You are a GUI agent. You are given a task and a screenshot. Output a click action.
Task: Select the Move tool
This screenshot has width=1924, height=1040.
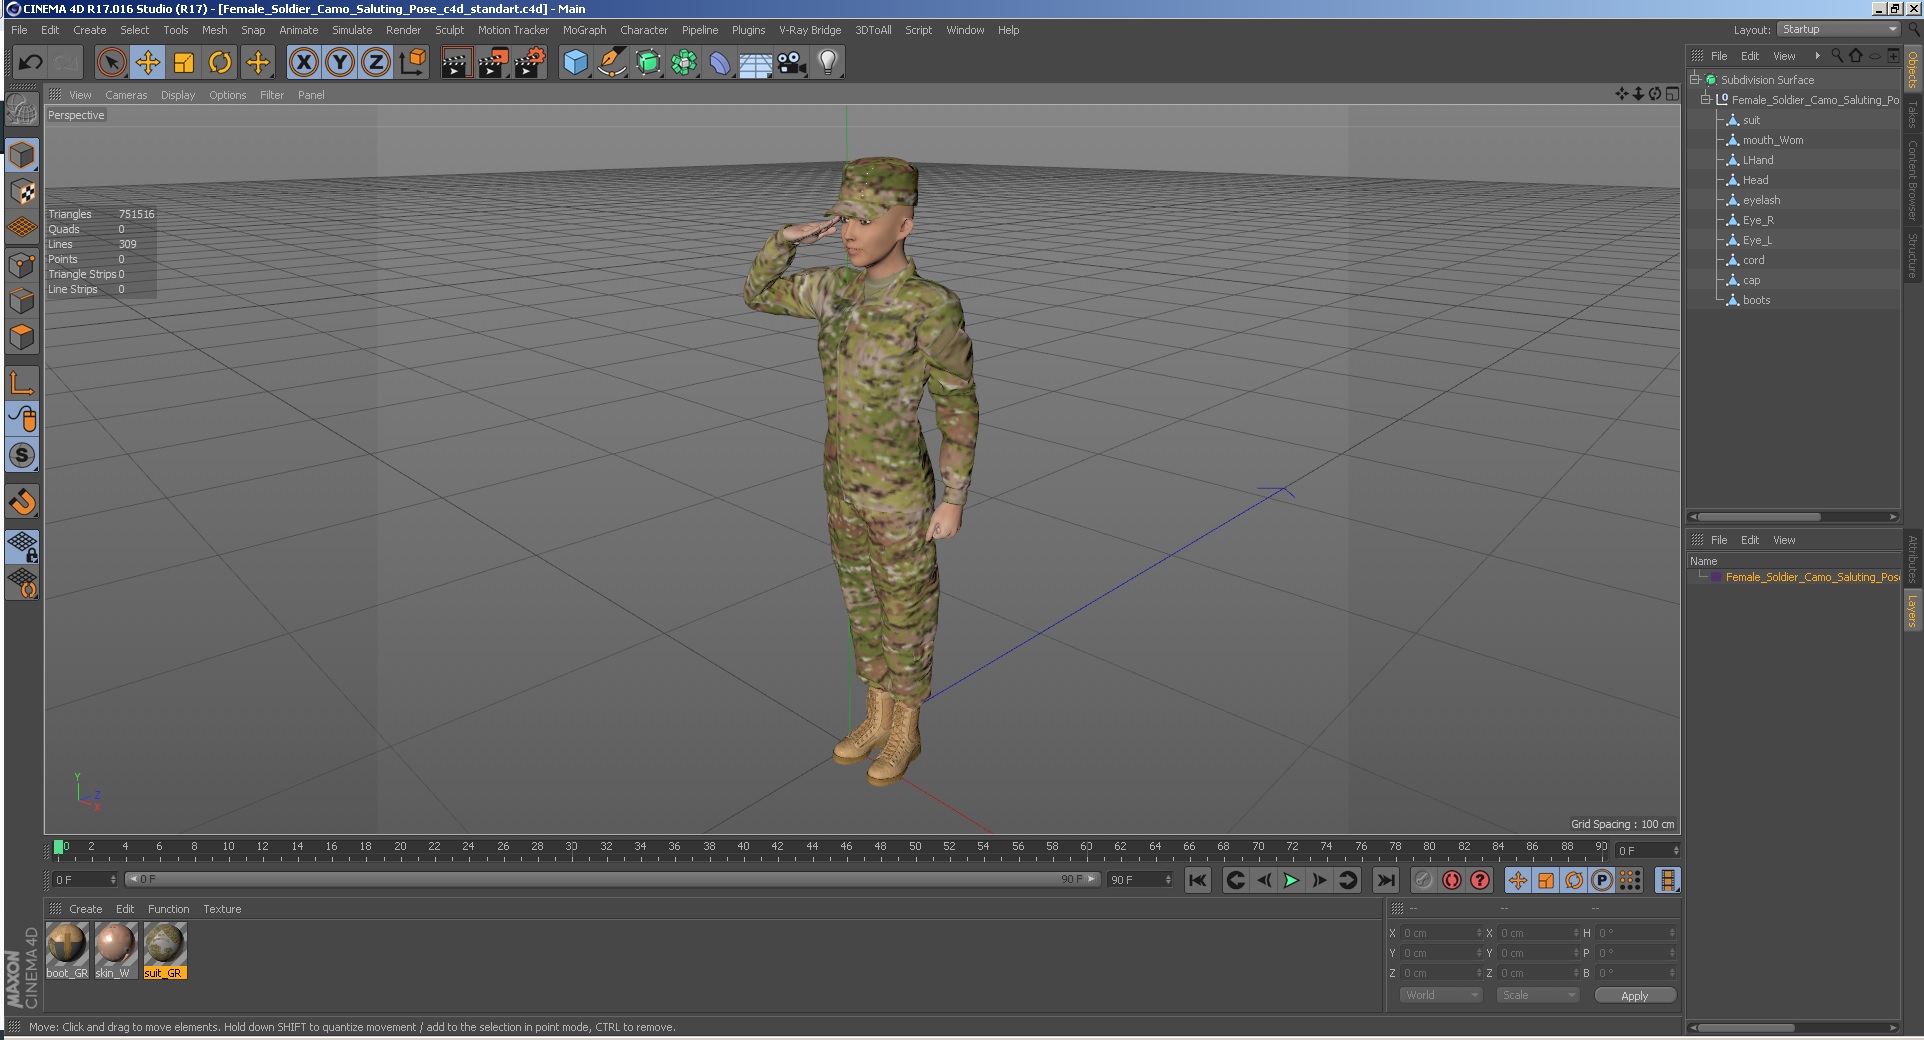148,62
